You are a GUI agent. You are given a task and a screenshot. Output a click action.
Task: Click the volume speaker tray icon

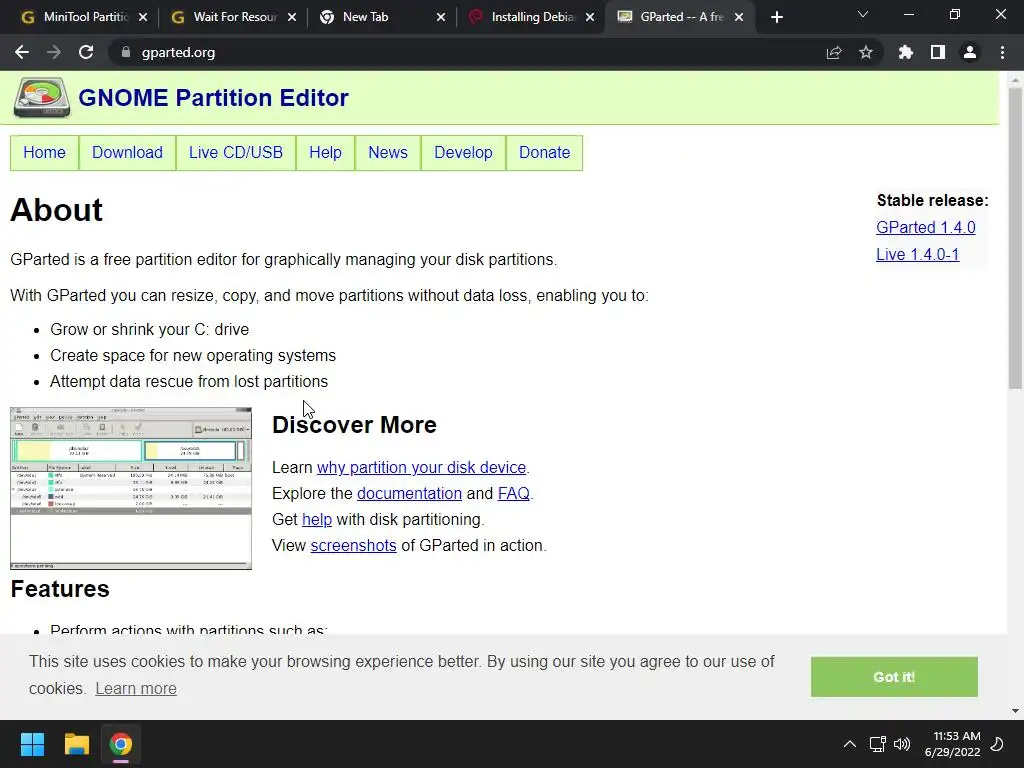902,744
